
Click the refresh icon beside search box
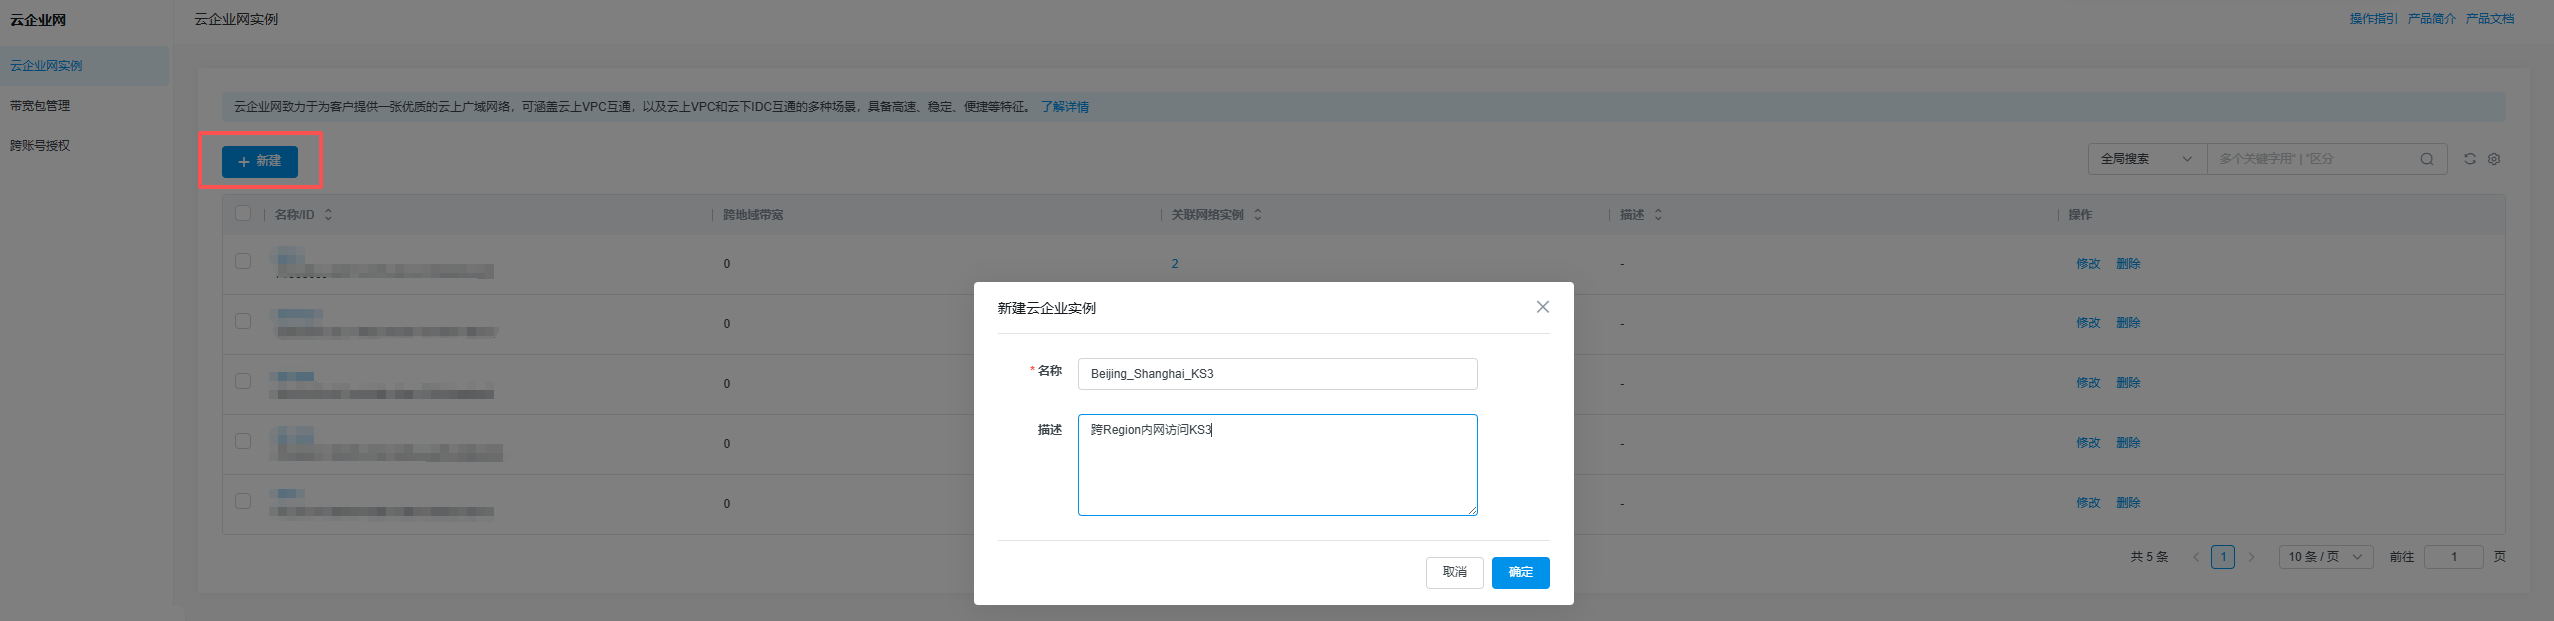click(x=2469, y=159)
